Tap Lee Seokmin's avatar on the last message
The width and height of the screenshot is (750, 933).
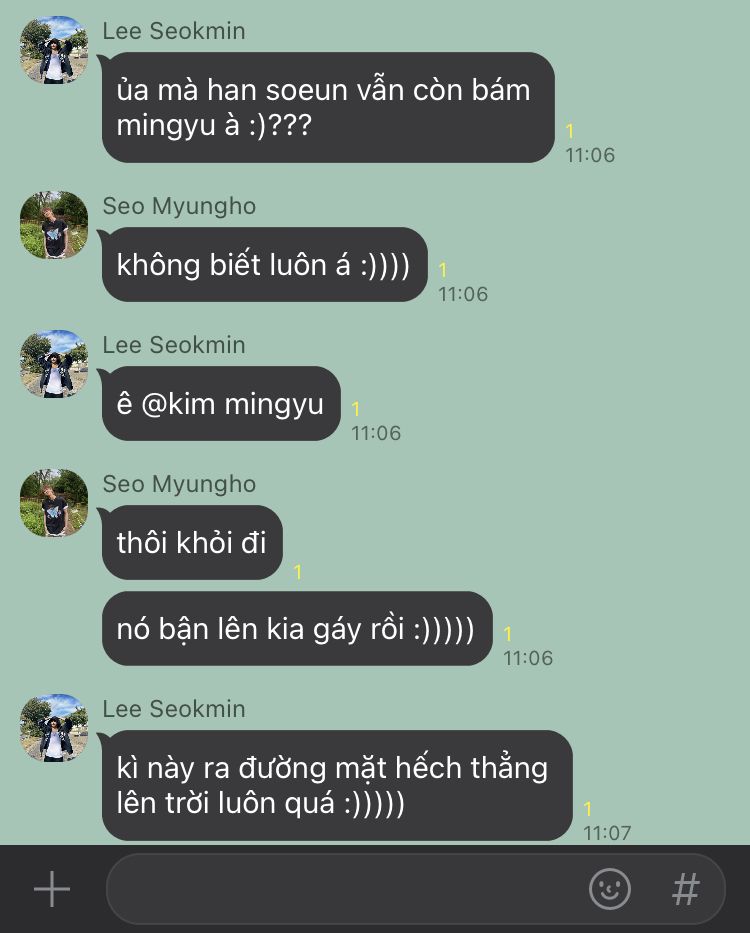click(x=54, y=728)
